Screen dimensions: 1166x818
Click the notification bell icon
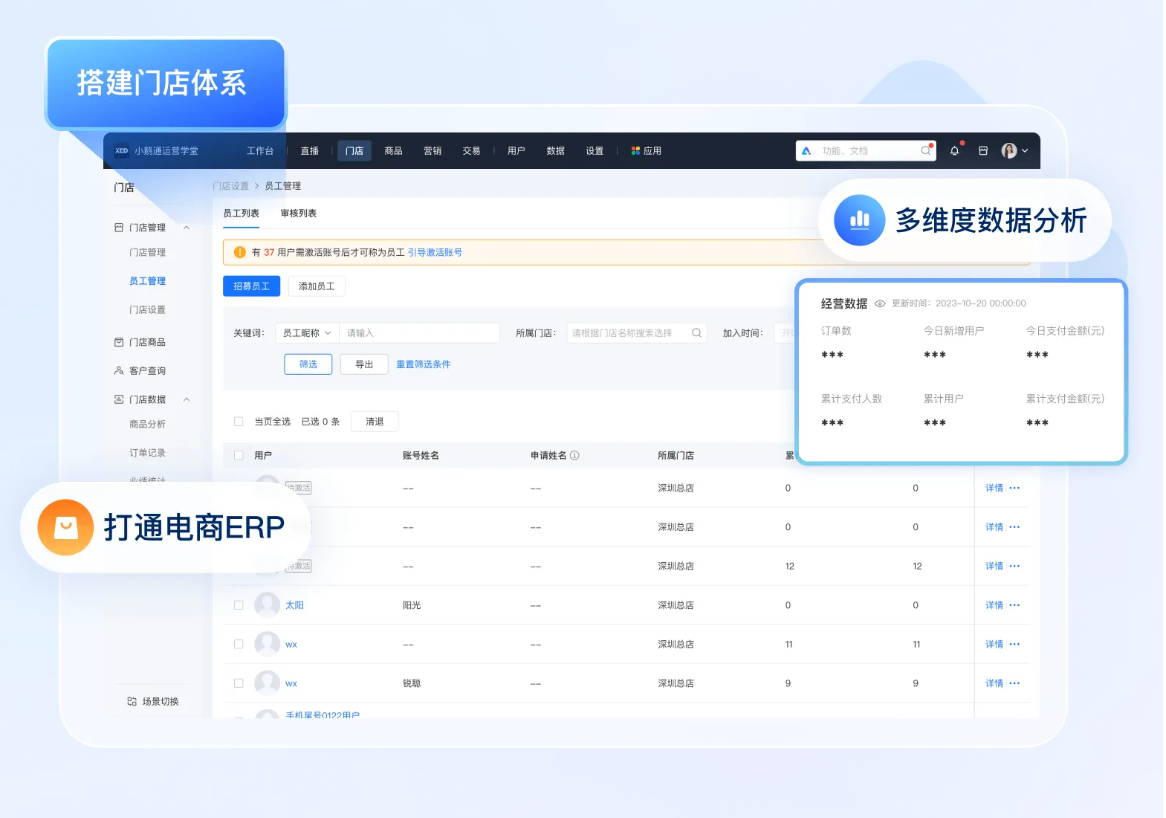[955, 151]
